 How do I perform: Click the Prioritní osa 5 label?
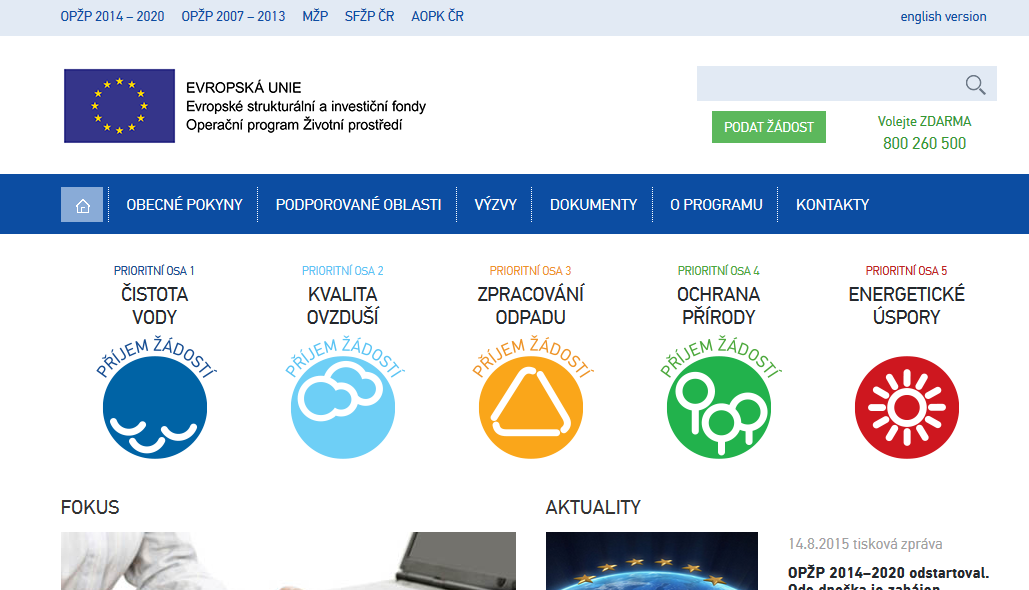click(x=906, y=270)
